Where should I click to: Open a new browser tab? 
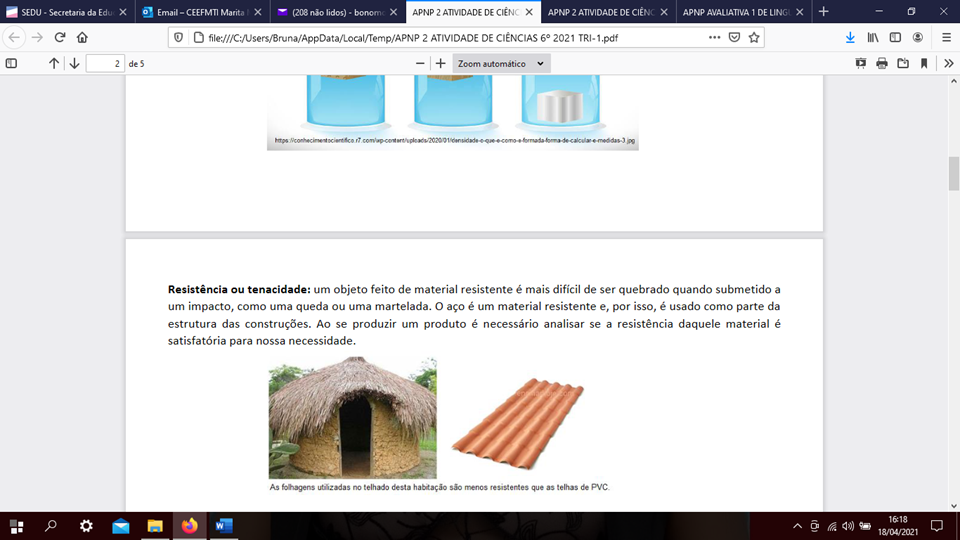(824, 12)
